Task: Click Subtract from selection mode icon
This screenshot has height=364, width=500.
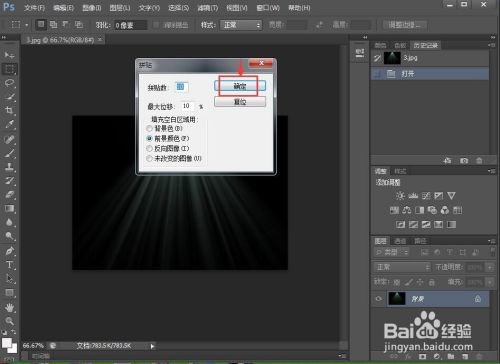Action: 66,24
